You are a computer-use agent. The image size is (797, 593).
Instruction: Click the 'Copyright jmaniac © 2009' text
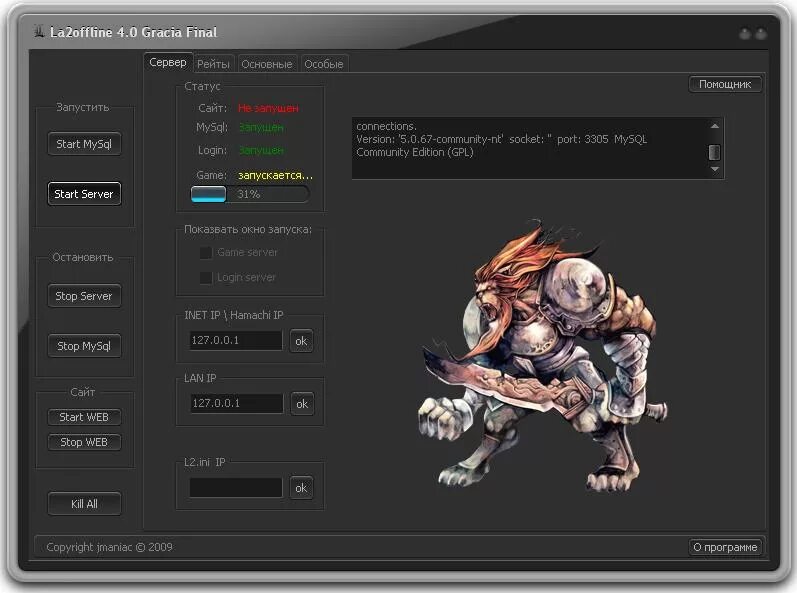(x=109, y=547)
